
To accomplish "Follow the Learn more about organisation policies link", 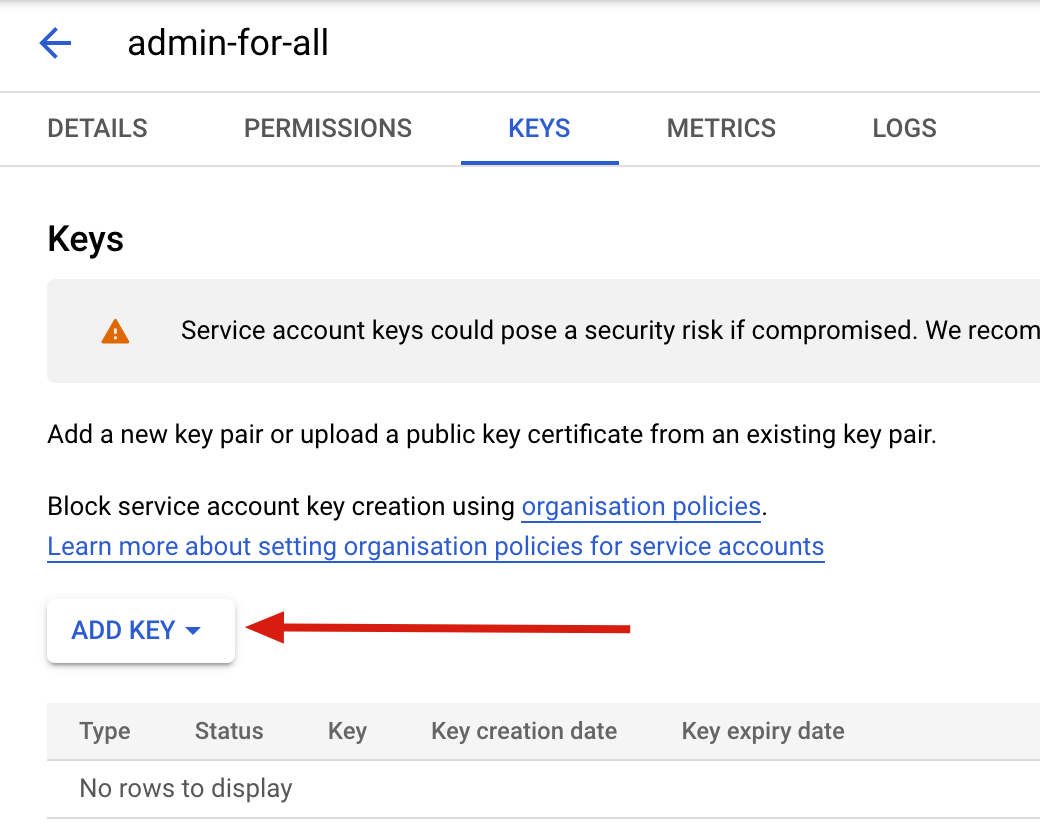I will 435,547.
